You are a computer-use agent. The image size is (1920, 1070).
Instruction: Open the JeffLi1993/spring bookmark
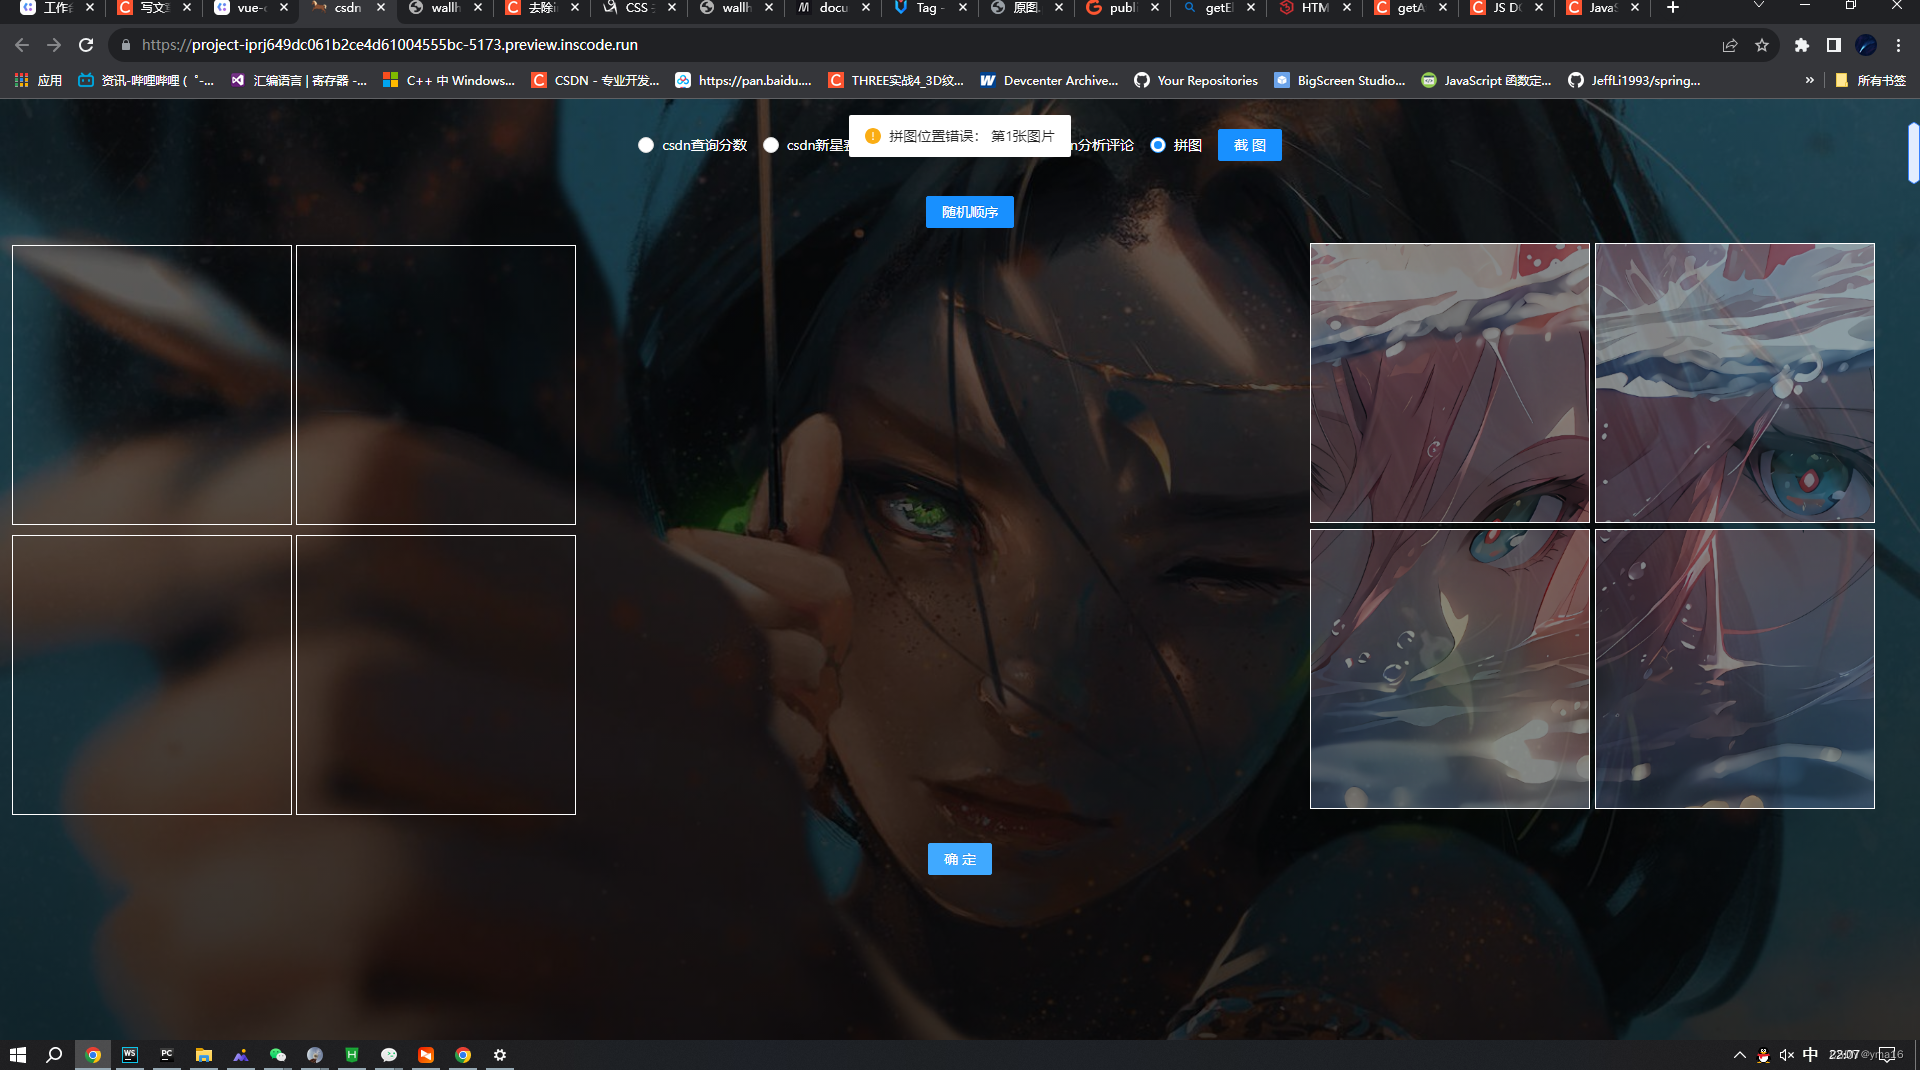click(x=1634, y=80)
